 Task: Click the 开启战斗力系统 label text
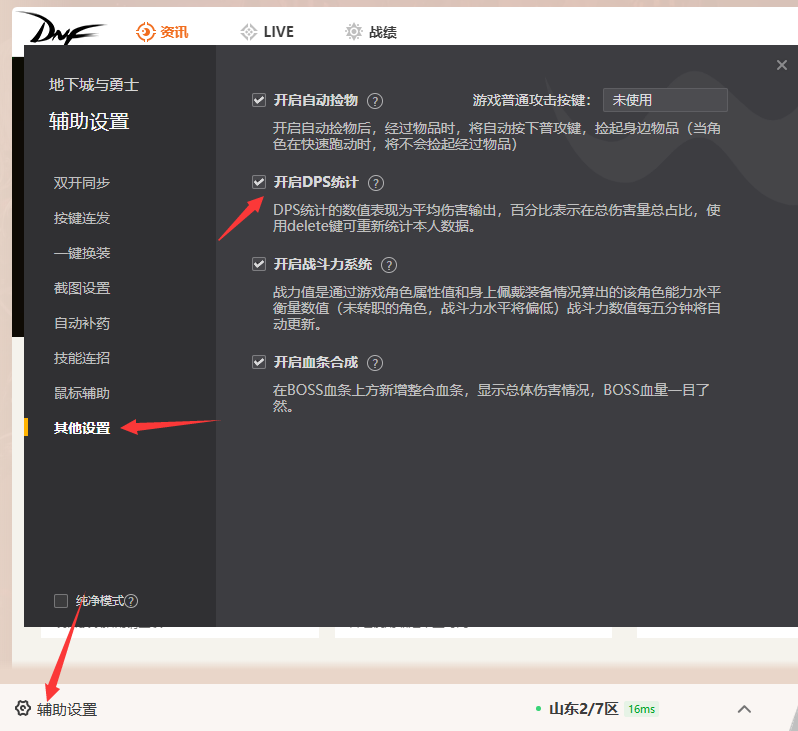coord(323,264)
